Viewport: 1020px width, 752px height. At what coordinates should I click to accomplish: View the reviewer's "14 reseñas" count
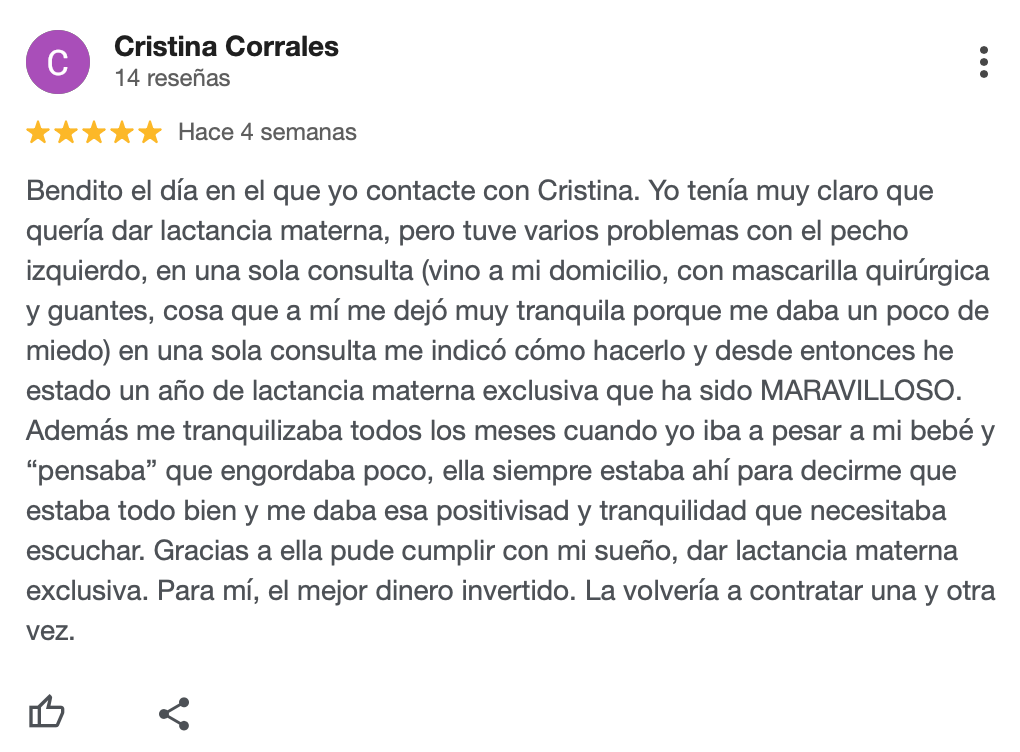click(x=172, y=78)
